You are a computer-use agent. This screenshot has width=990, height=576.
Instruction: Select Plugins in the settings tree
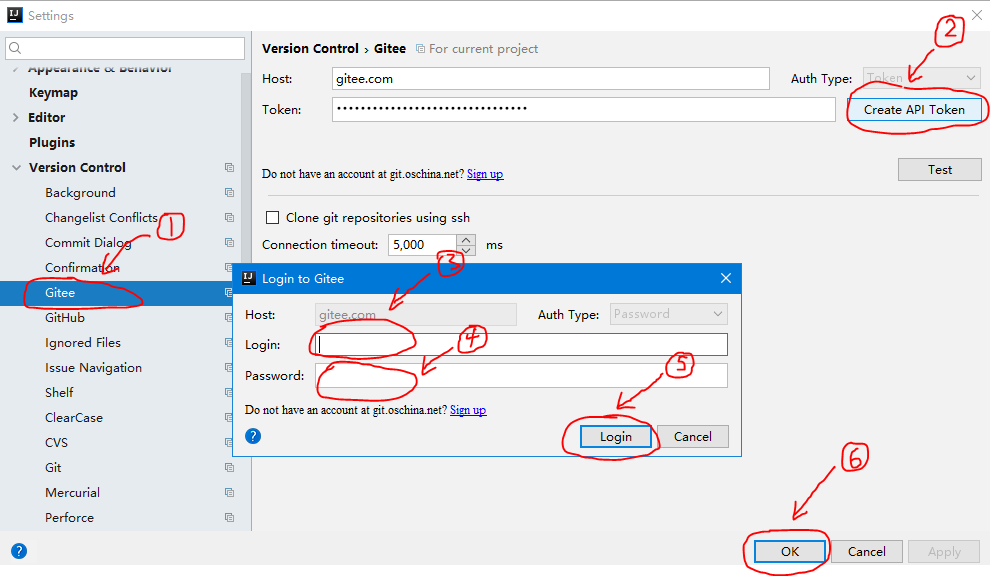click(x=52, y=142)
